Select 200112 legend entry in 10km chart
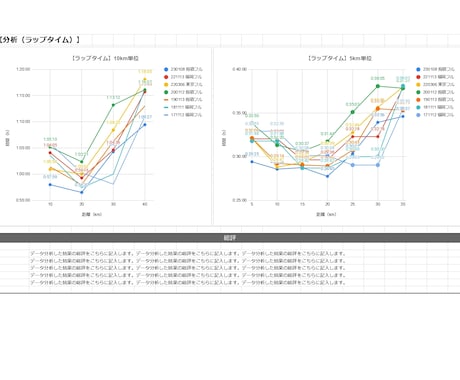The width and height of the screenshot is (460, 380). [183, 92]
